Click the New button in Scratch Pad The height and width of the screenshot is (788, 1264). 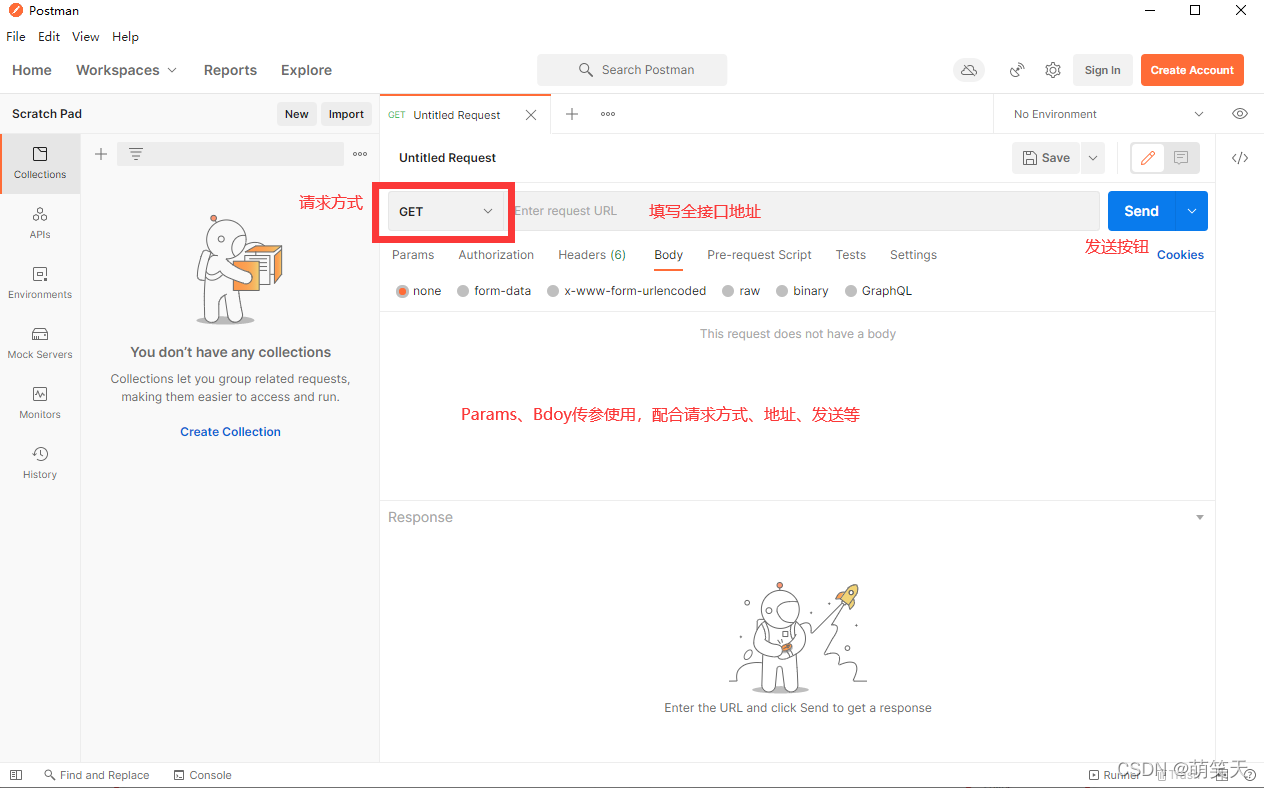pyautogui.click(x=297, y=114)
